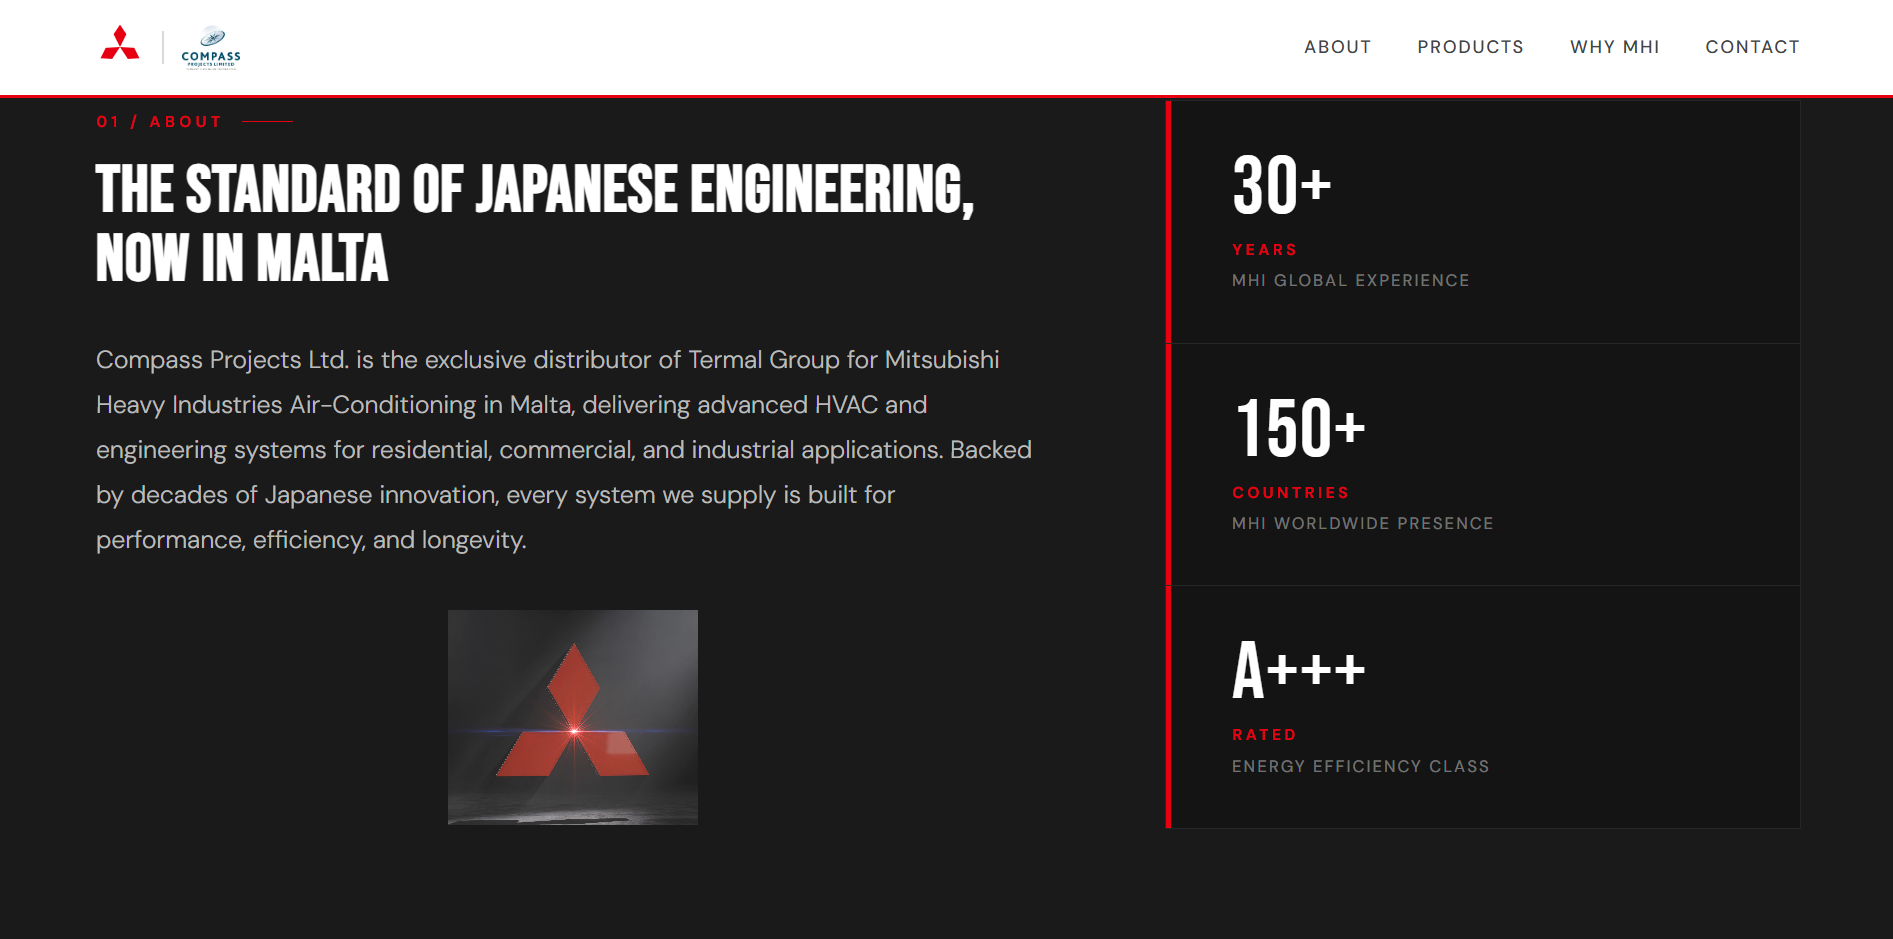
Task: Open the CONTACT navigation link
Action: click(x=1752, y=47)
